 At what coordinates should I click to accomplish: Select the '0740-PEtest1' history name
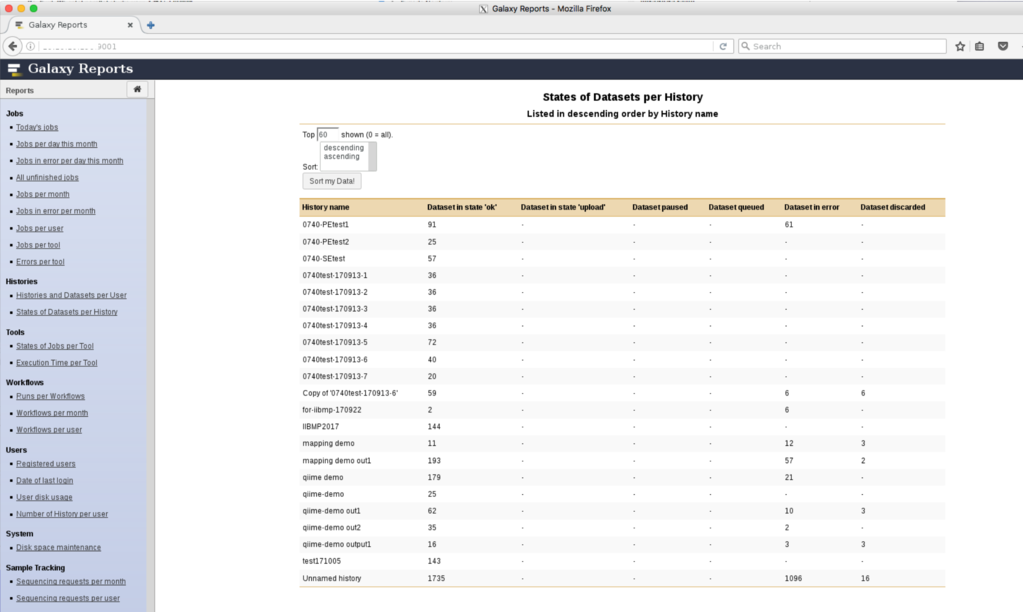click(326, 224)
